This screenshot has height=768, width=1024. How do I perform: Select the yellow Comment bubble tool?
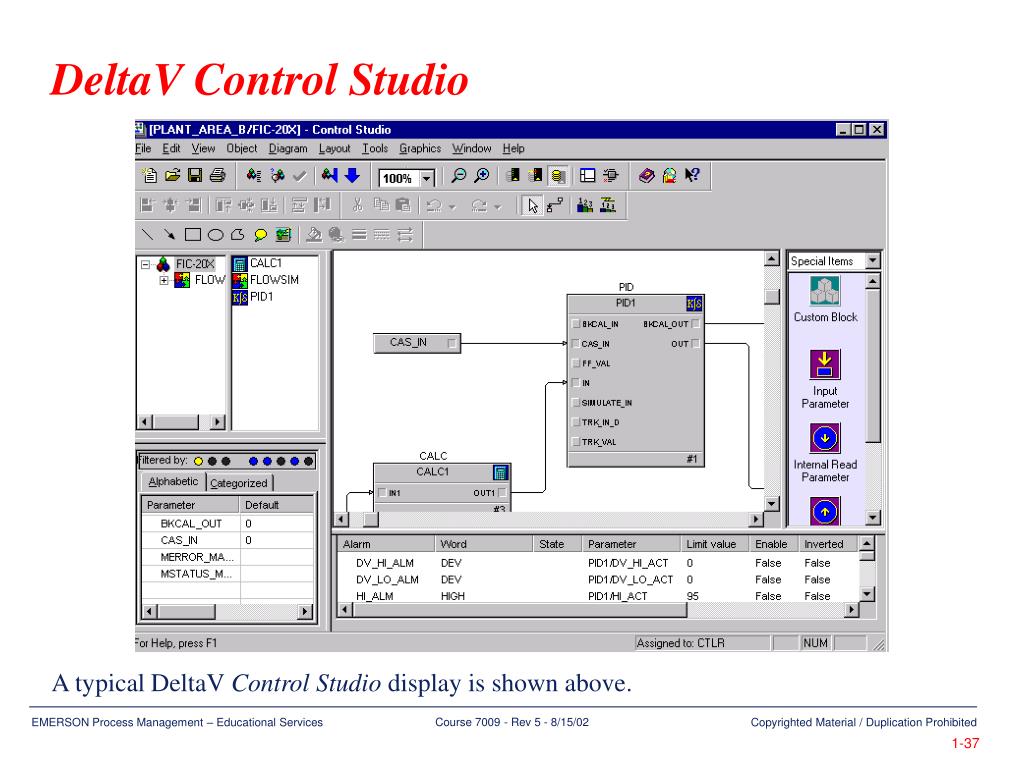[261, 235]
